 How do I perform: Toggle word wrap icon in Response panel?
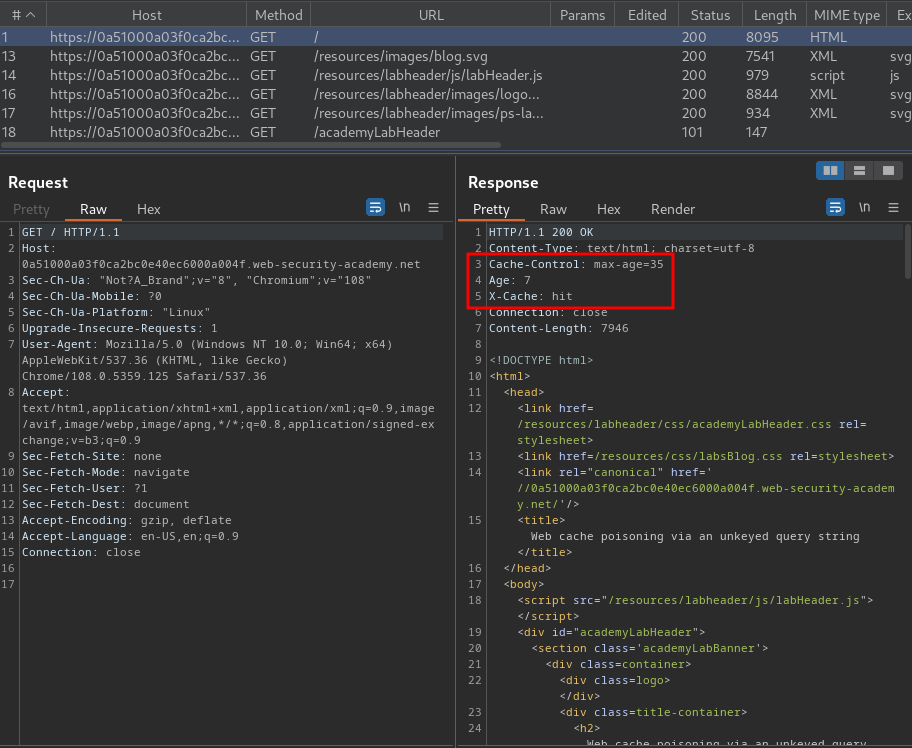click(x=835, y=207)
